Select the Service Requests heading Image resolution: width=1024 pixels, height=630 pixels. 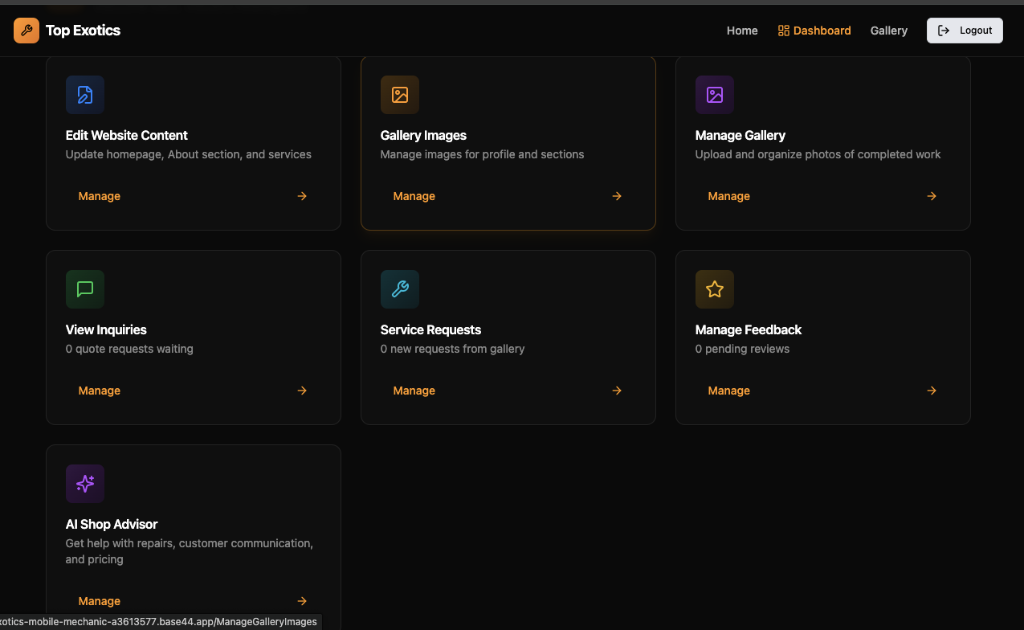pos(430,330)
